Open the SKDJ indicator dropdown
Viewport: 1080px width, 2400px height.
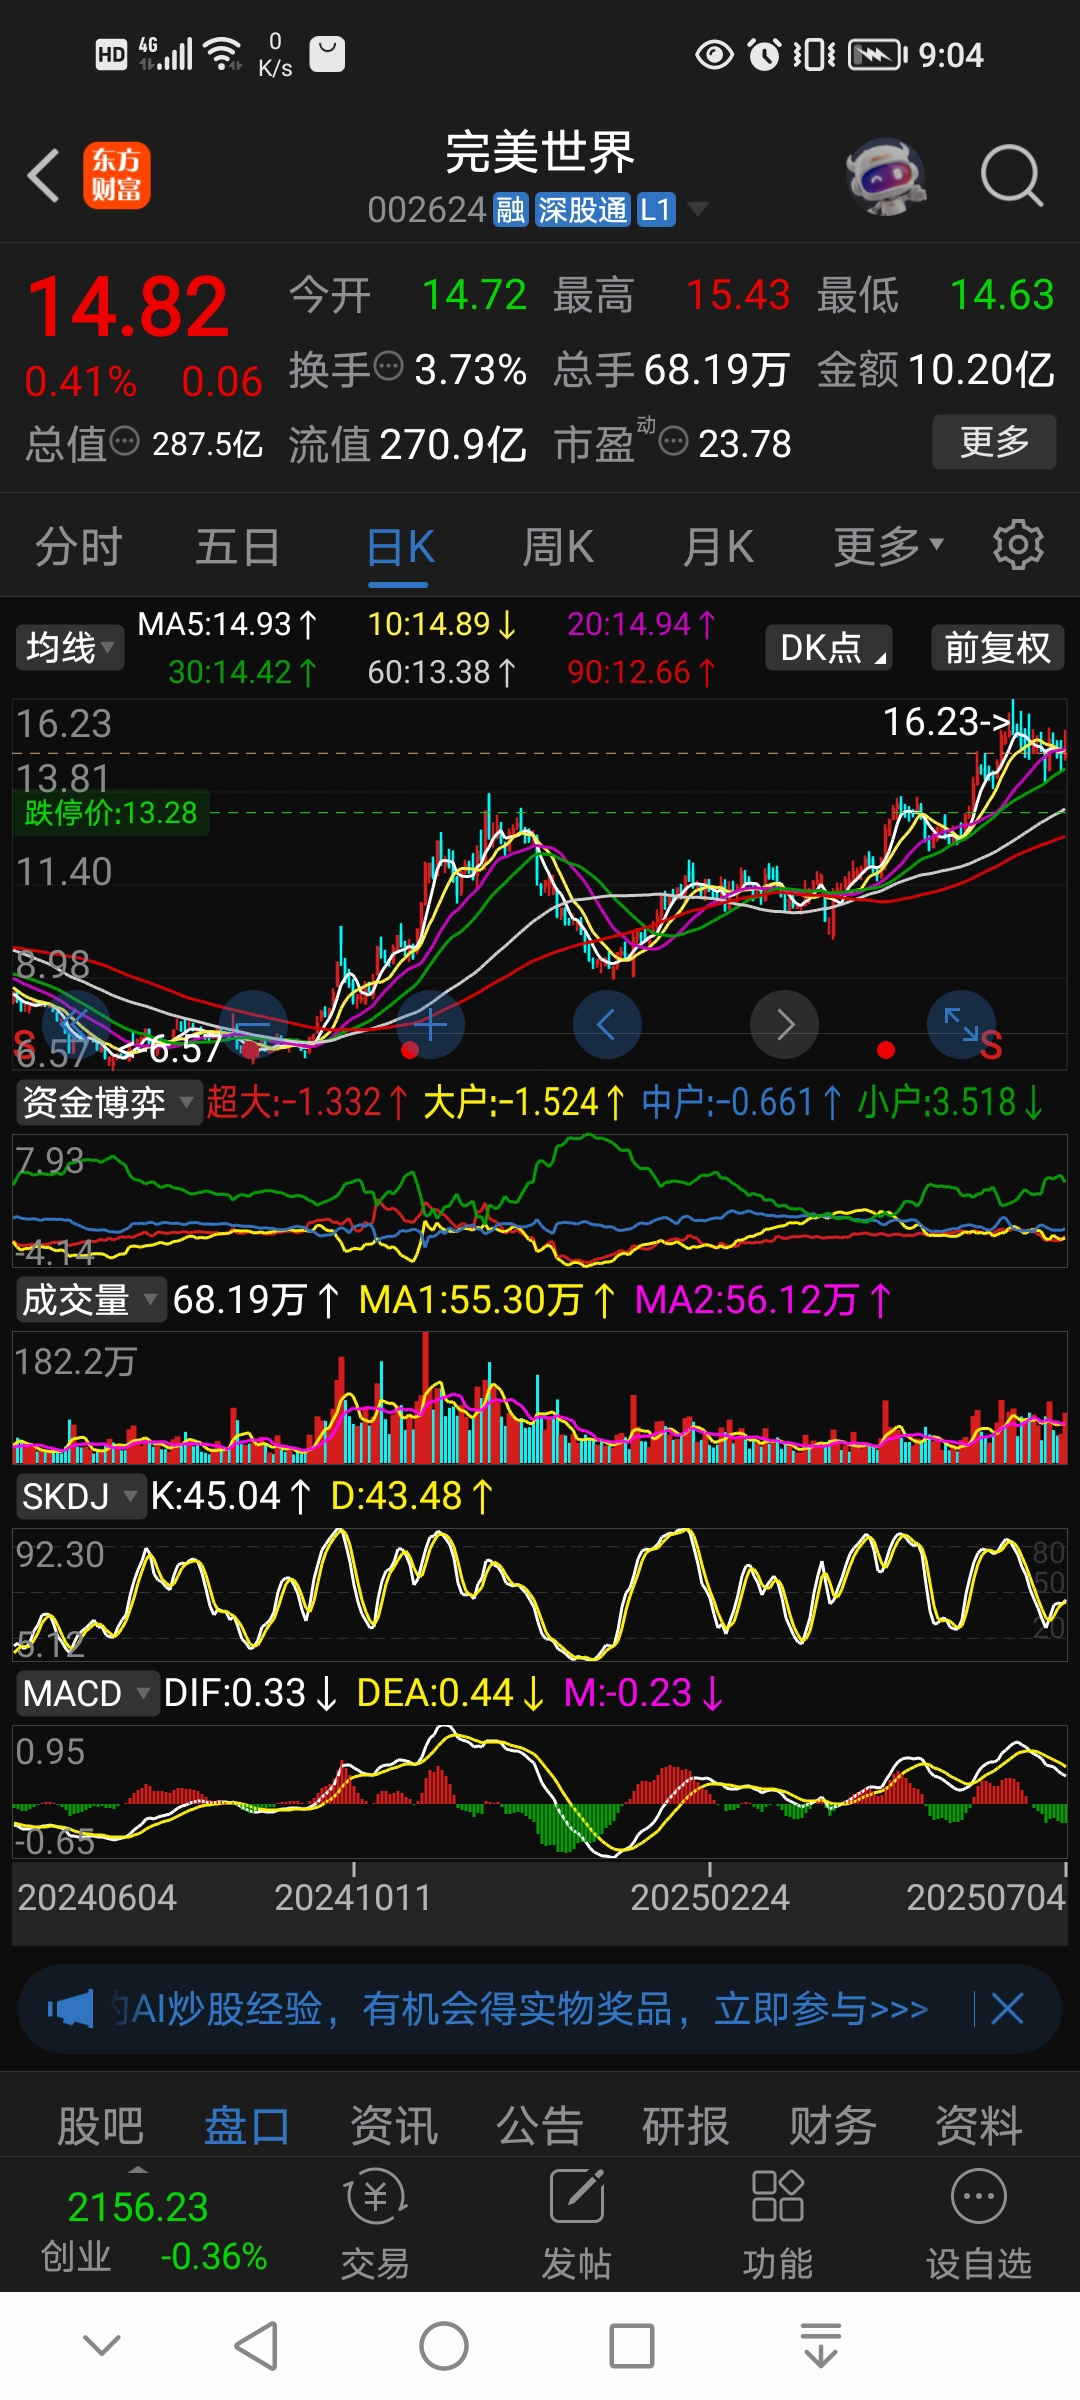[x=80, y=1497]
